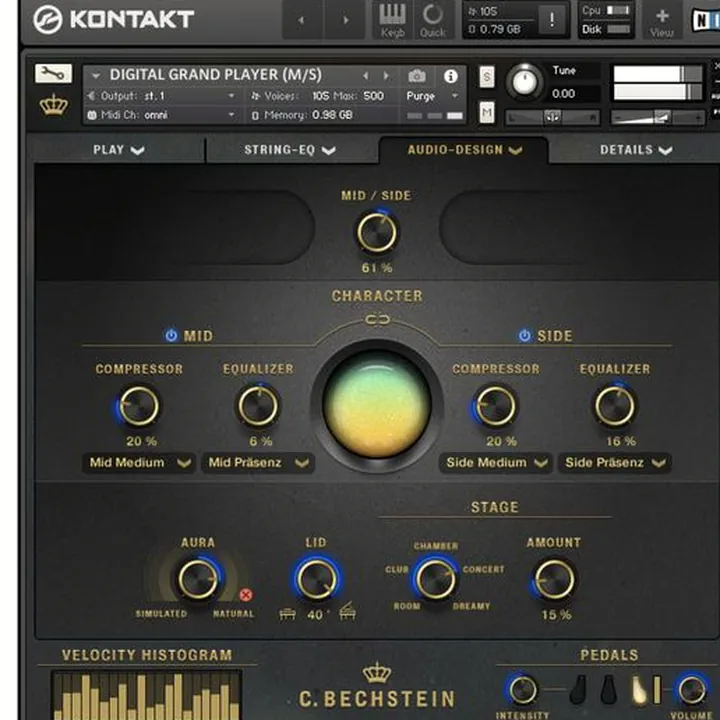Open the Side Präsenz equalizer dropdown

[x=615, y=462]
